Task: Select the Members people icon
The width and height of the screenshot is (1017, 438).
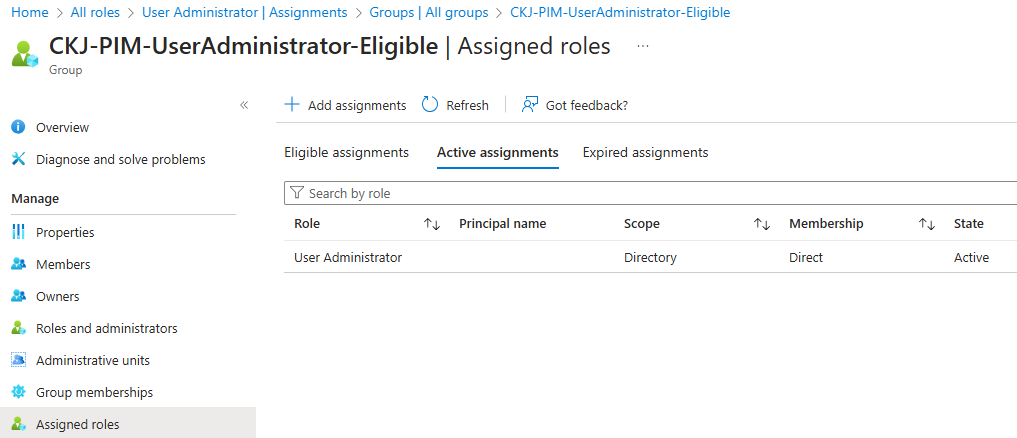Action: point(18,264)
